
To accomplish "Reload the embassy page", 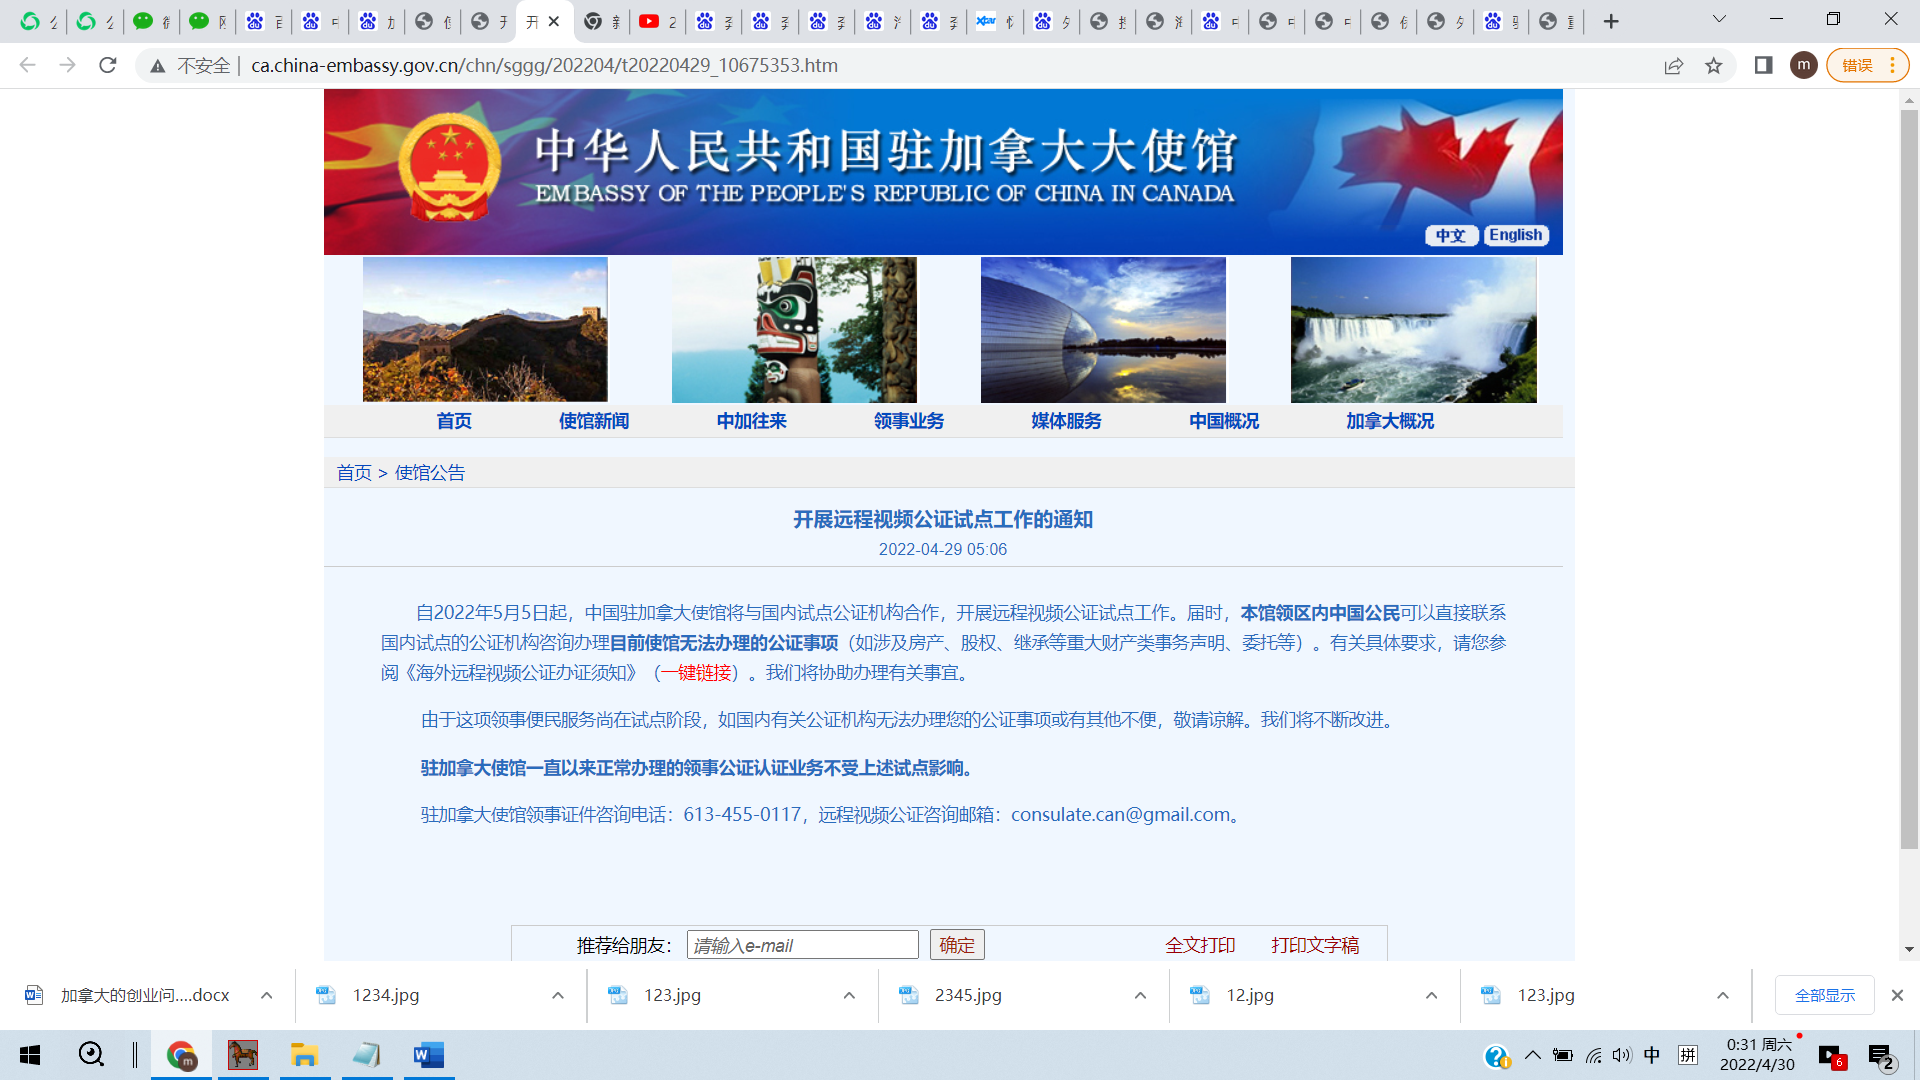I will coord(108,65).
